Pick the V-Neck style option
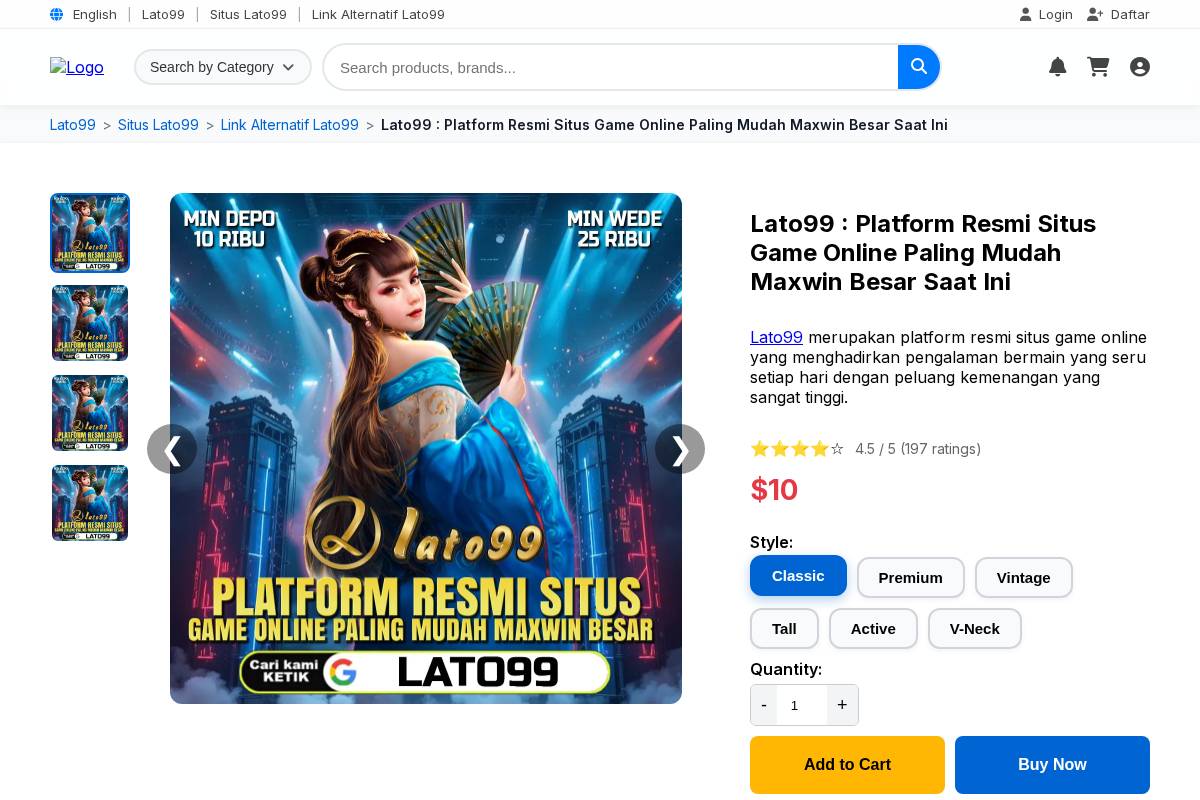 974,629
